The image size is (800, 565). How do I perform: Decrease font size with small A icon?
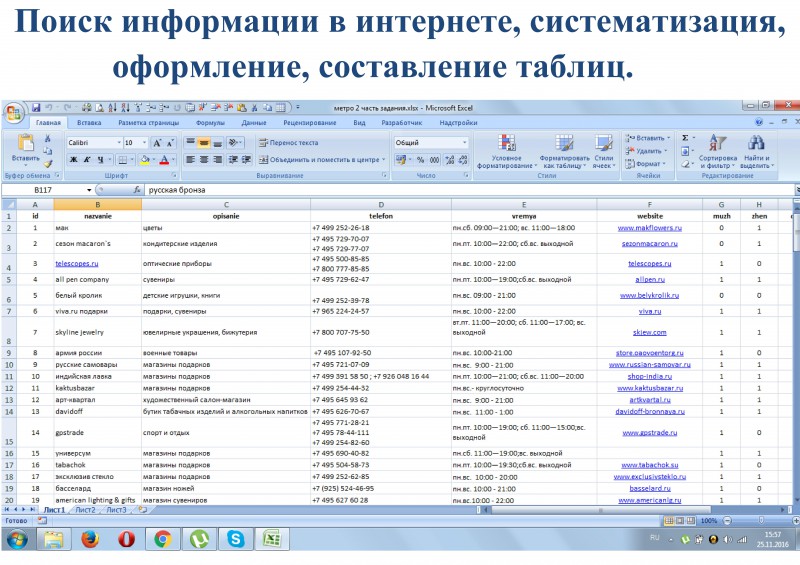[170, 143]
